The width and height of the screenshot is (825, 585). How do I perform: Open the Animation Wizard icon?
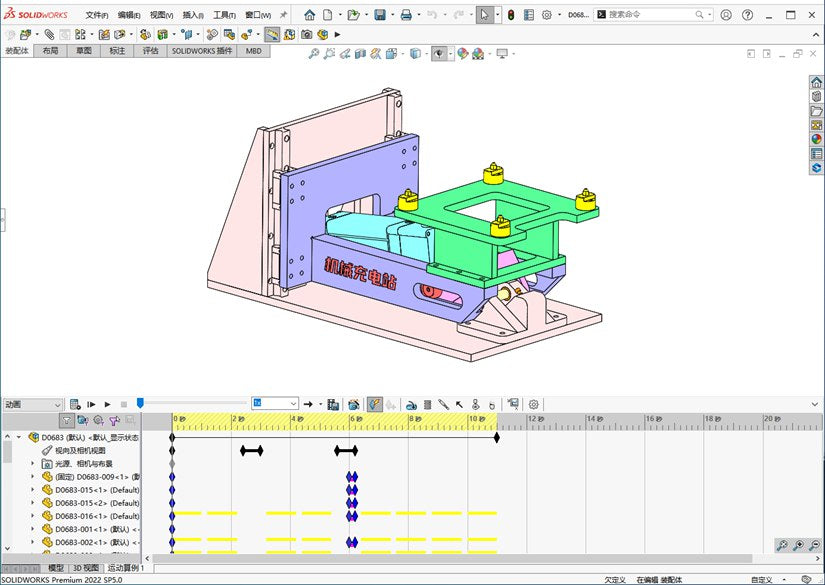pos(354,405)
